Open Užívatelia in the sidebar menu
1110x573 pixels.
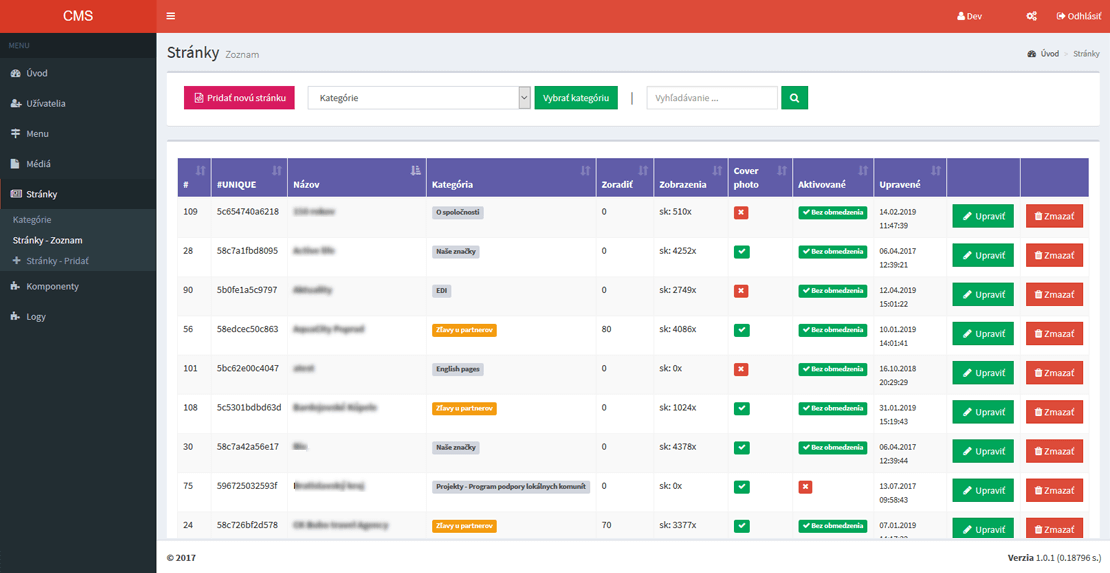78,103
